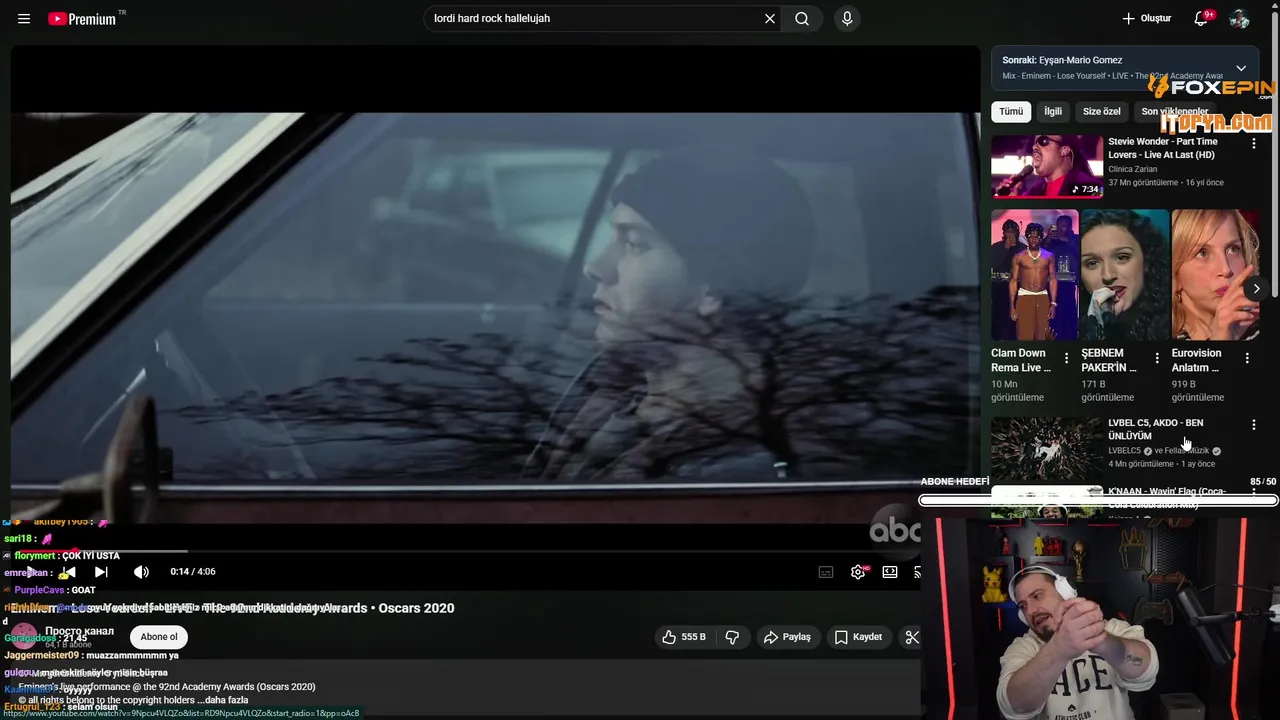Clear the search box text
The image size is (1280, 720).
pyautogui.click(x=769, y=19)
